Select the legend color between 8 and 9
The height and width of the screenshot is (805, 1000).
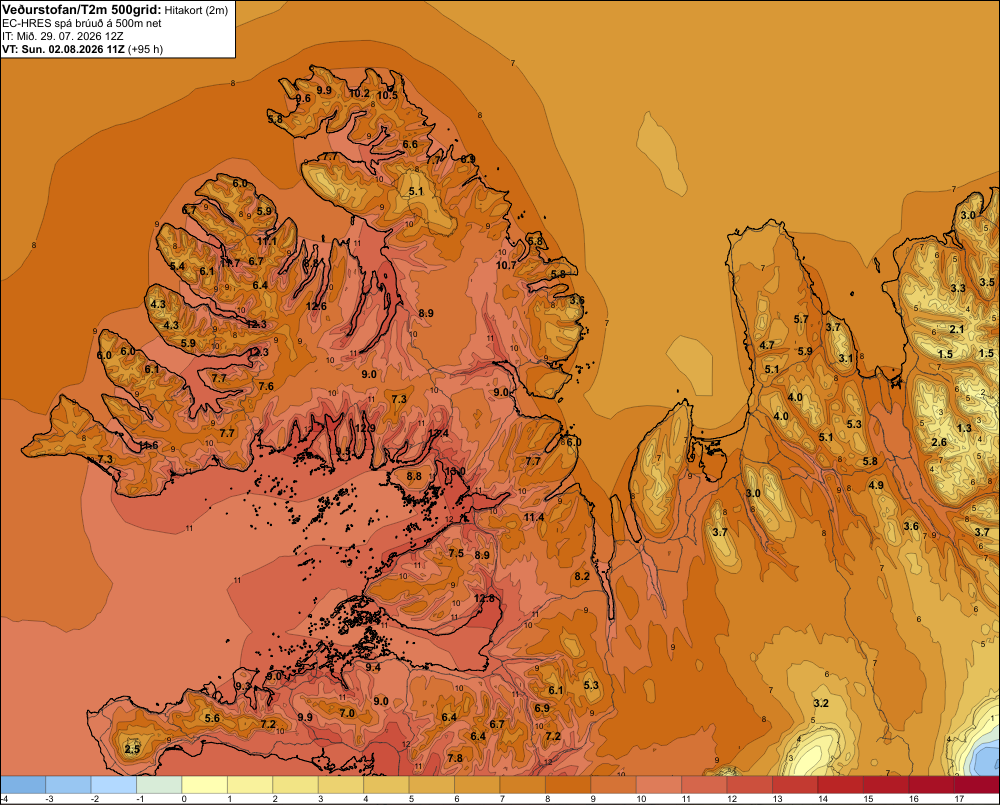click(568, 785)
